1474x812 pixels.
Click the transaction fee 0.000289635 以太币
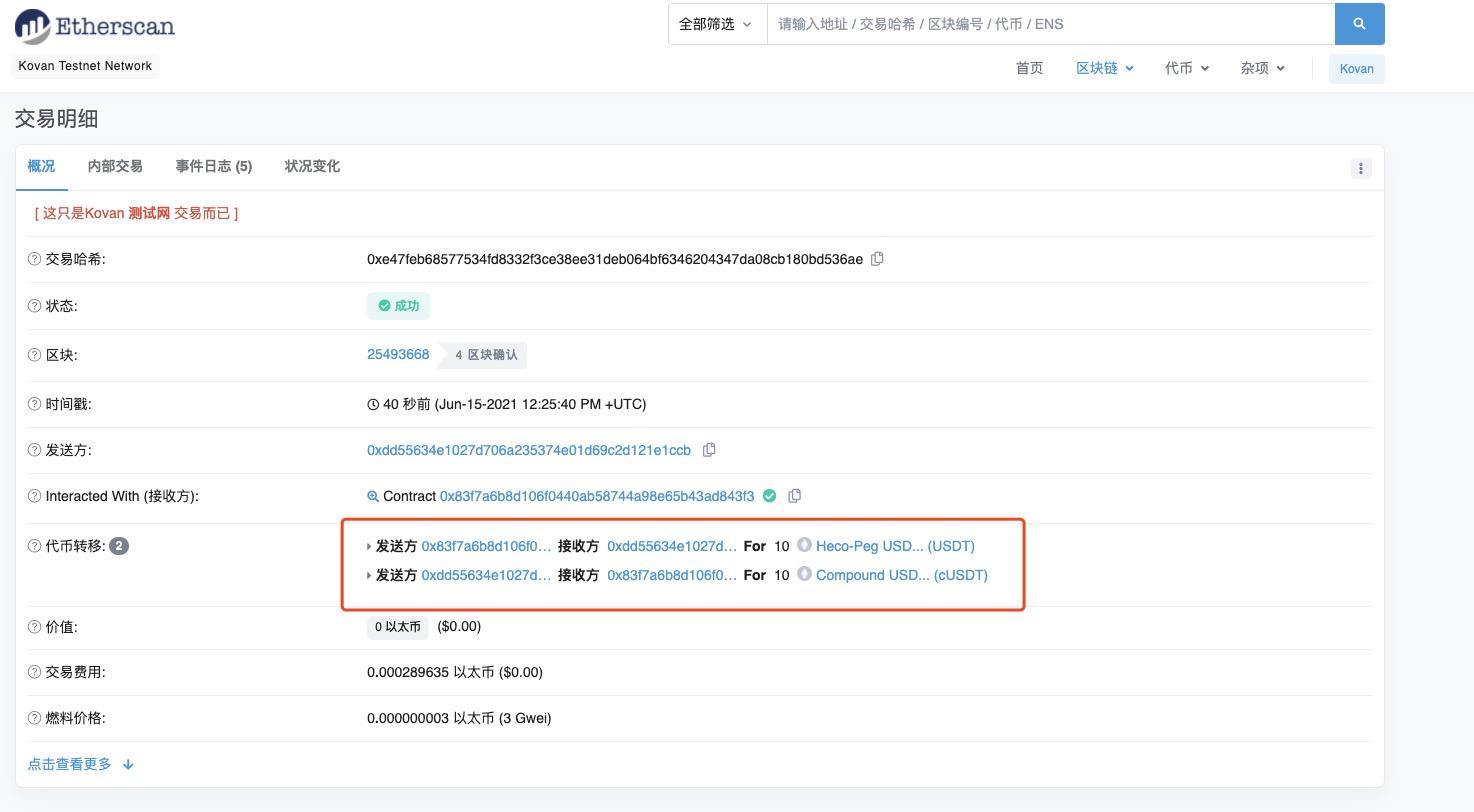tap(455, 672)
